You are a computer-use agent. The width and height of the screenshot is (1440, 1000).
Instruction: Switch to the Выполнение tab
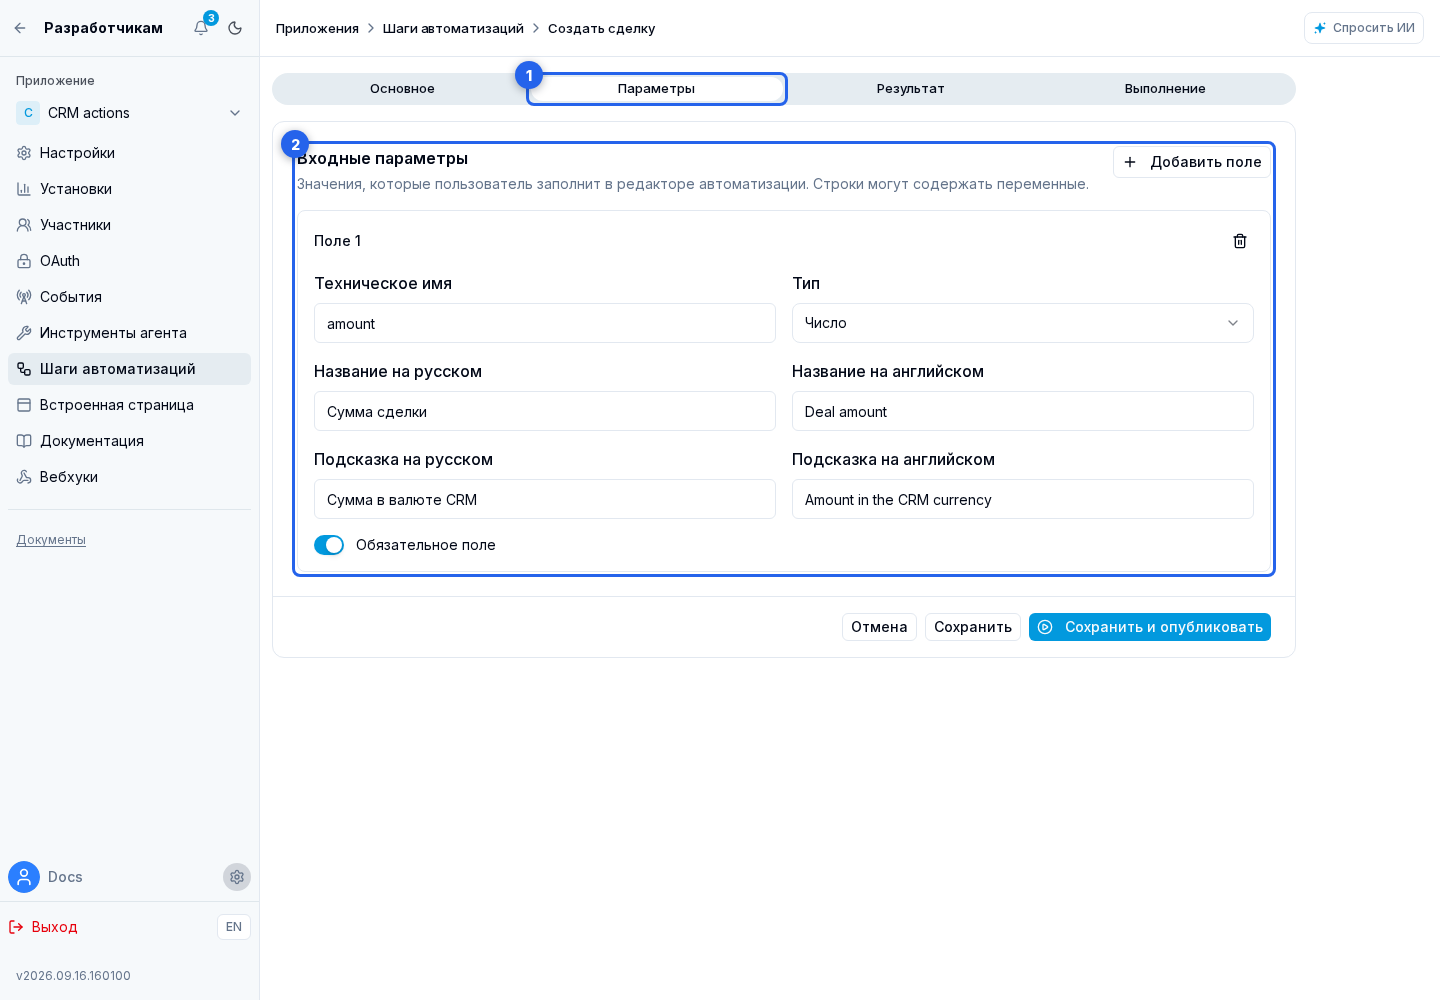coord(1165,89)
